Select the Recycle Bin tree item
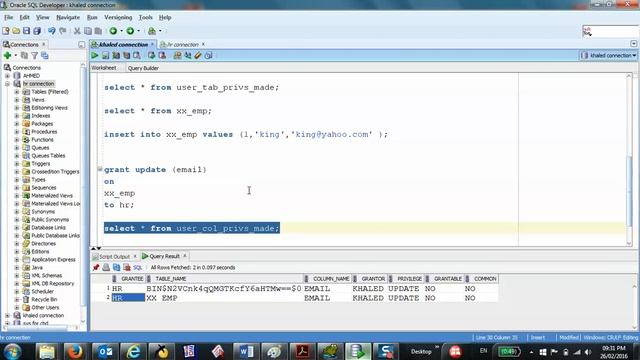Viewport: 640px width, 360px height. point(44,300)
